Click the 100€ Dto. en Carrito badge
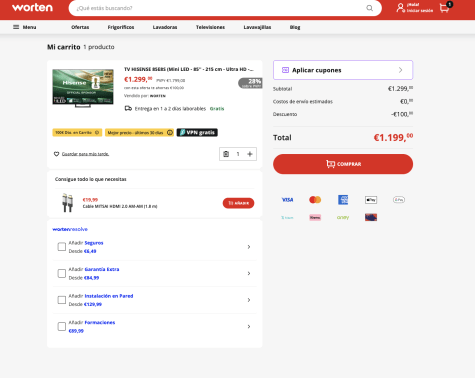 click(x=77, y=133)
